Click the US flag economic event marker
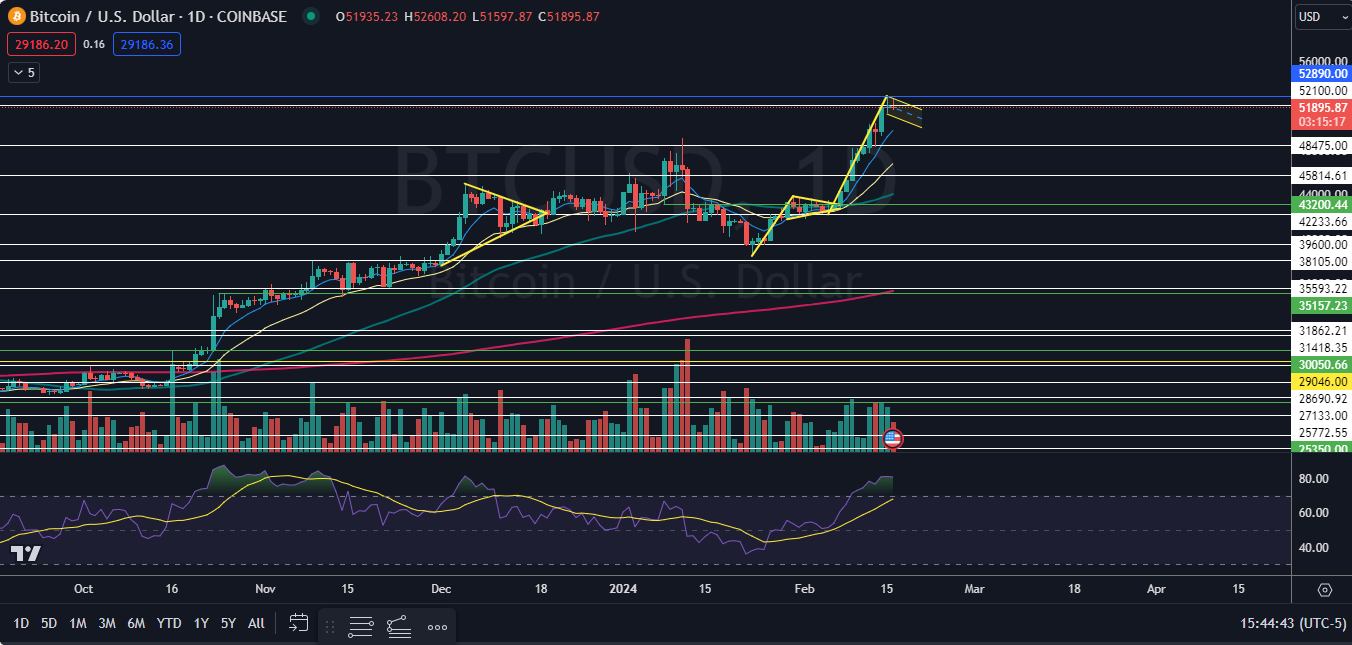Viewport: 1352px width, 645px height. pyautogui.click(x=894, y=438)
